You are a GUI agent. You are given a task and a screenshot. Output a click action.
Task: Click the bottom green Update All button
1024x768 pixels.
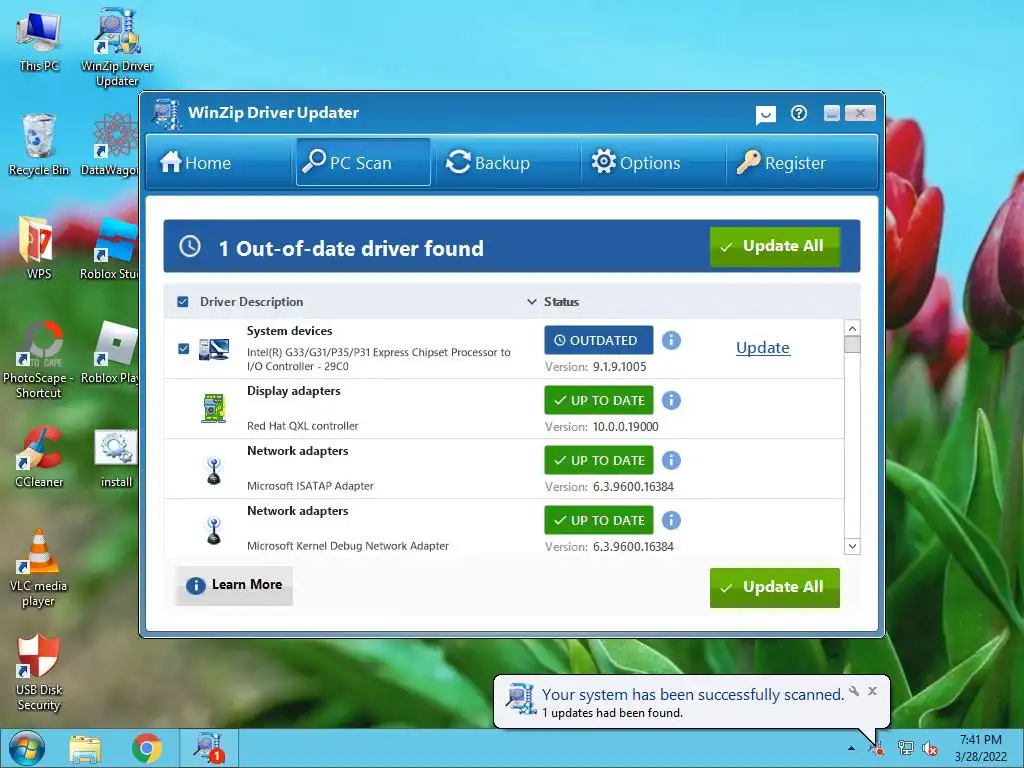click(x=775, y=587)
